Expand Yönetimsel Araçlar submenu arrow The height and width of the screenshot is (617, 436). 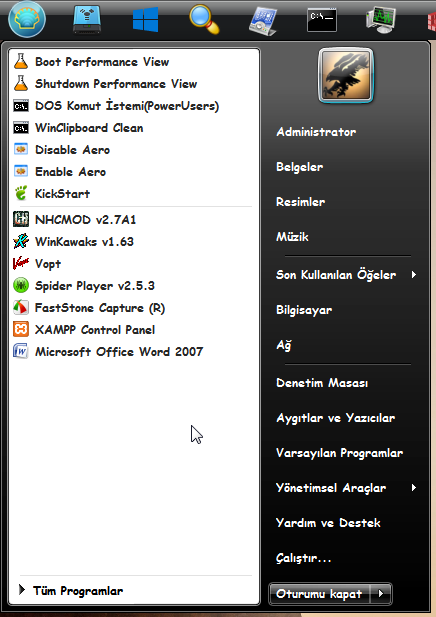pos(414,488)
